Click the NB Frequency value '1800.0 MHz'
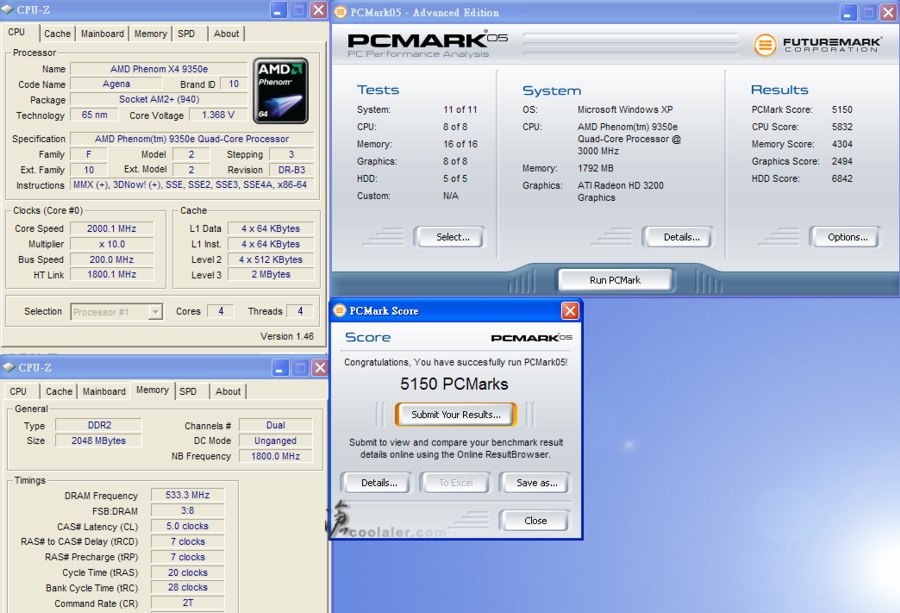 click(276, 456)
